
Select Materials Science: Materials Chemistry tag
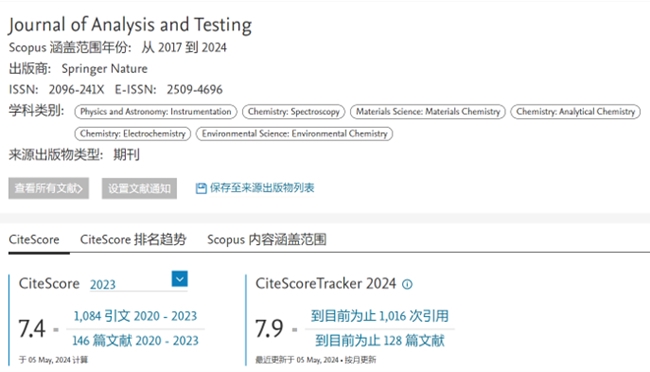click(x=428, y=112)
